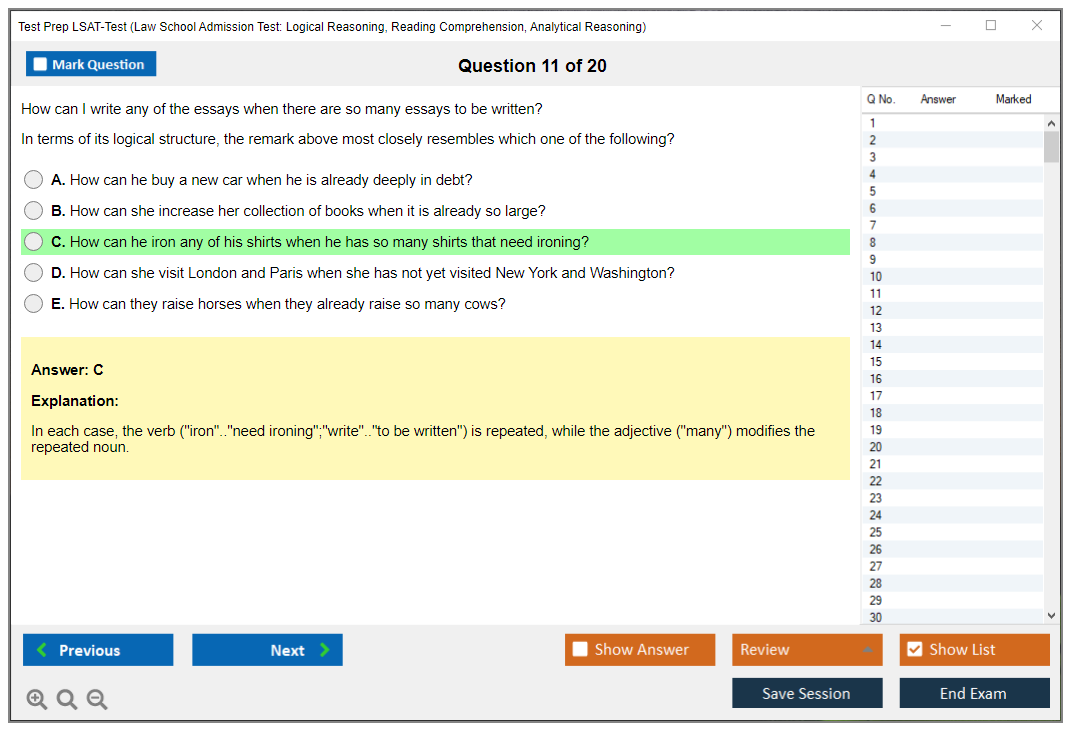Click the zoom out magnifier icon
The width and height of the screenshot is (1075, 735).
[97, 700]
